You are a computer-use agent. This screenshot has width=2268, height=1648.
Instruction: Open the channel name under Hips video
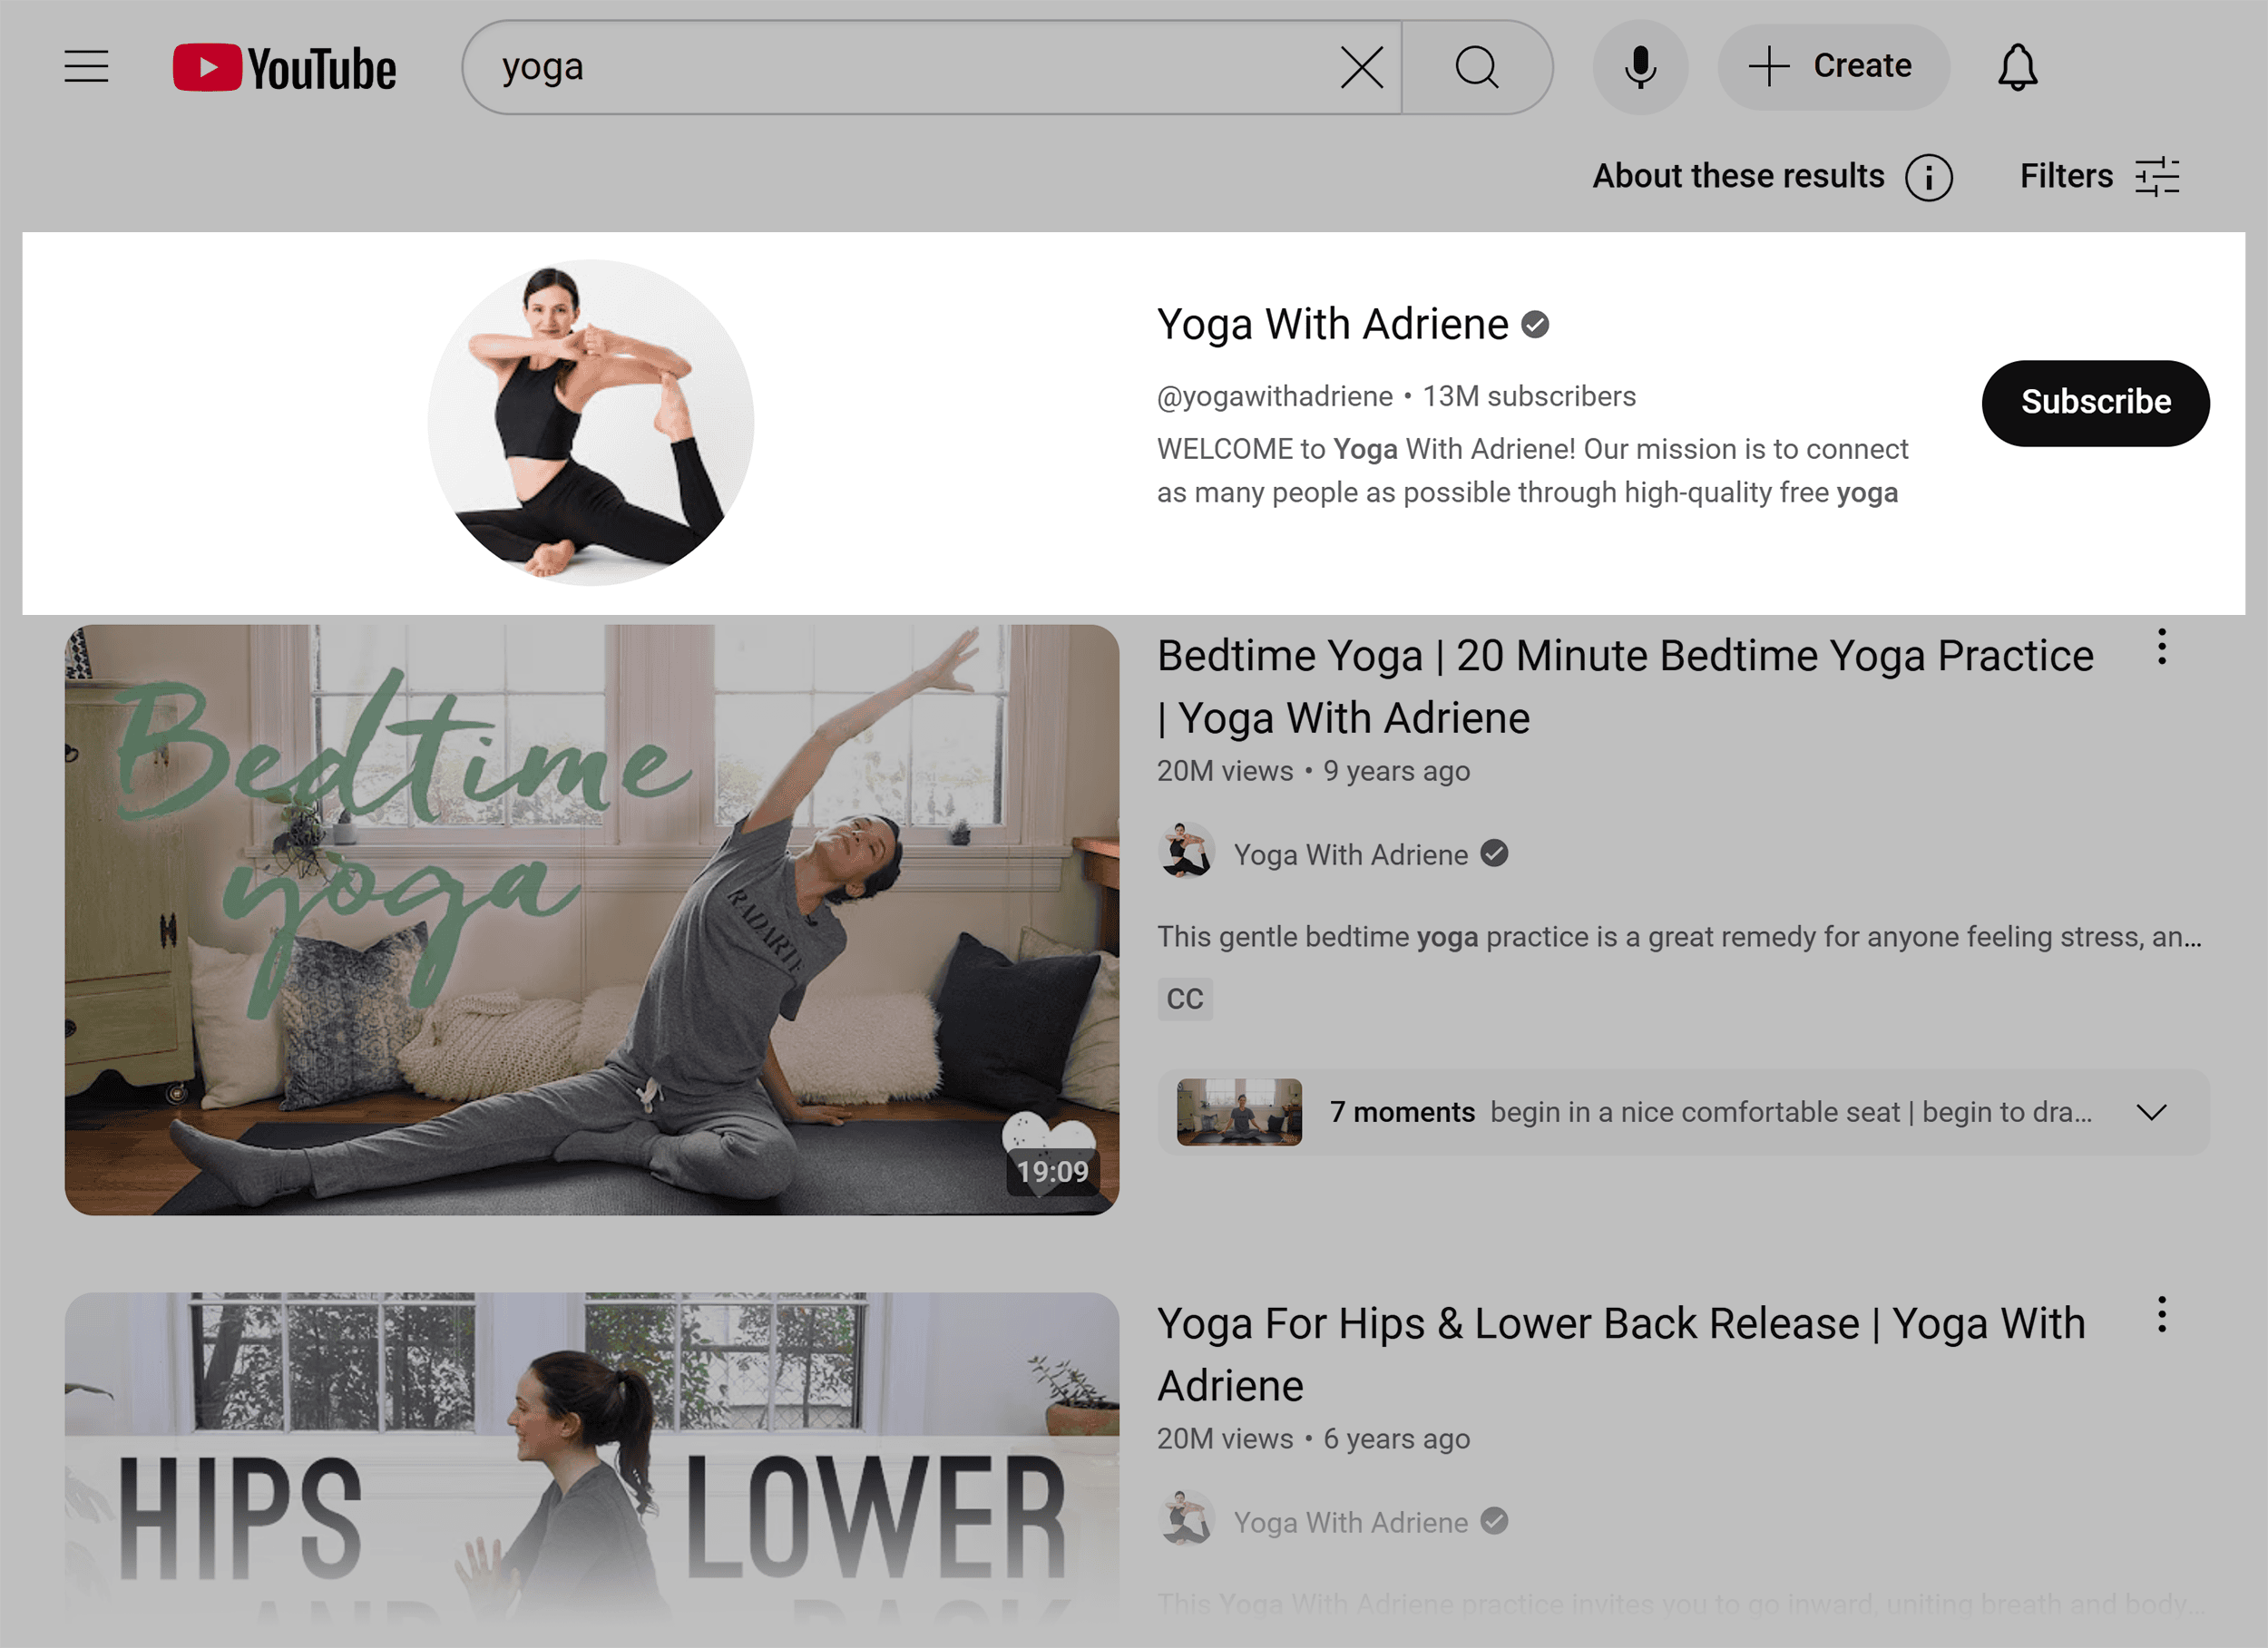(1350, 1522)
